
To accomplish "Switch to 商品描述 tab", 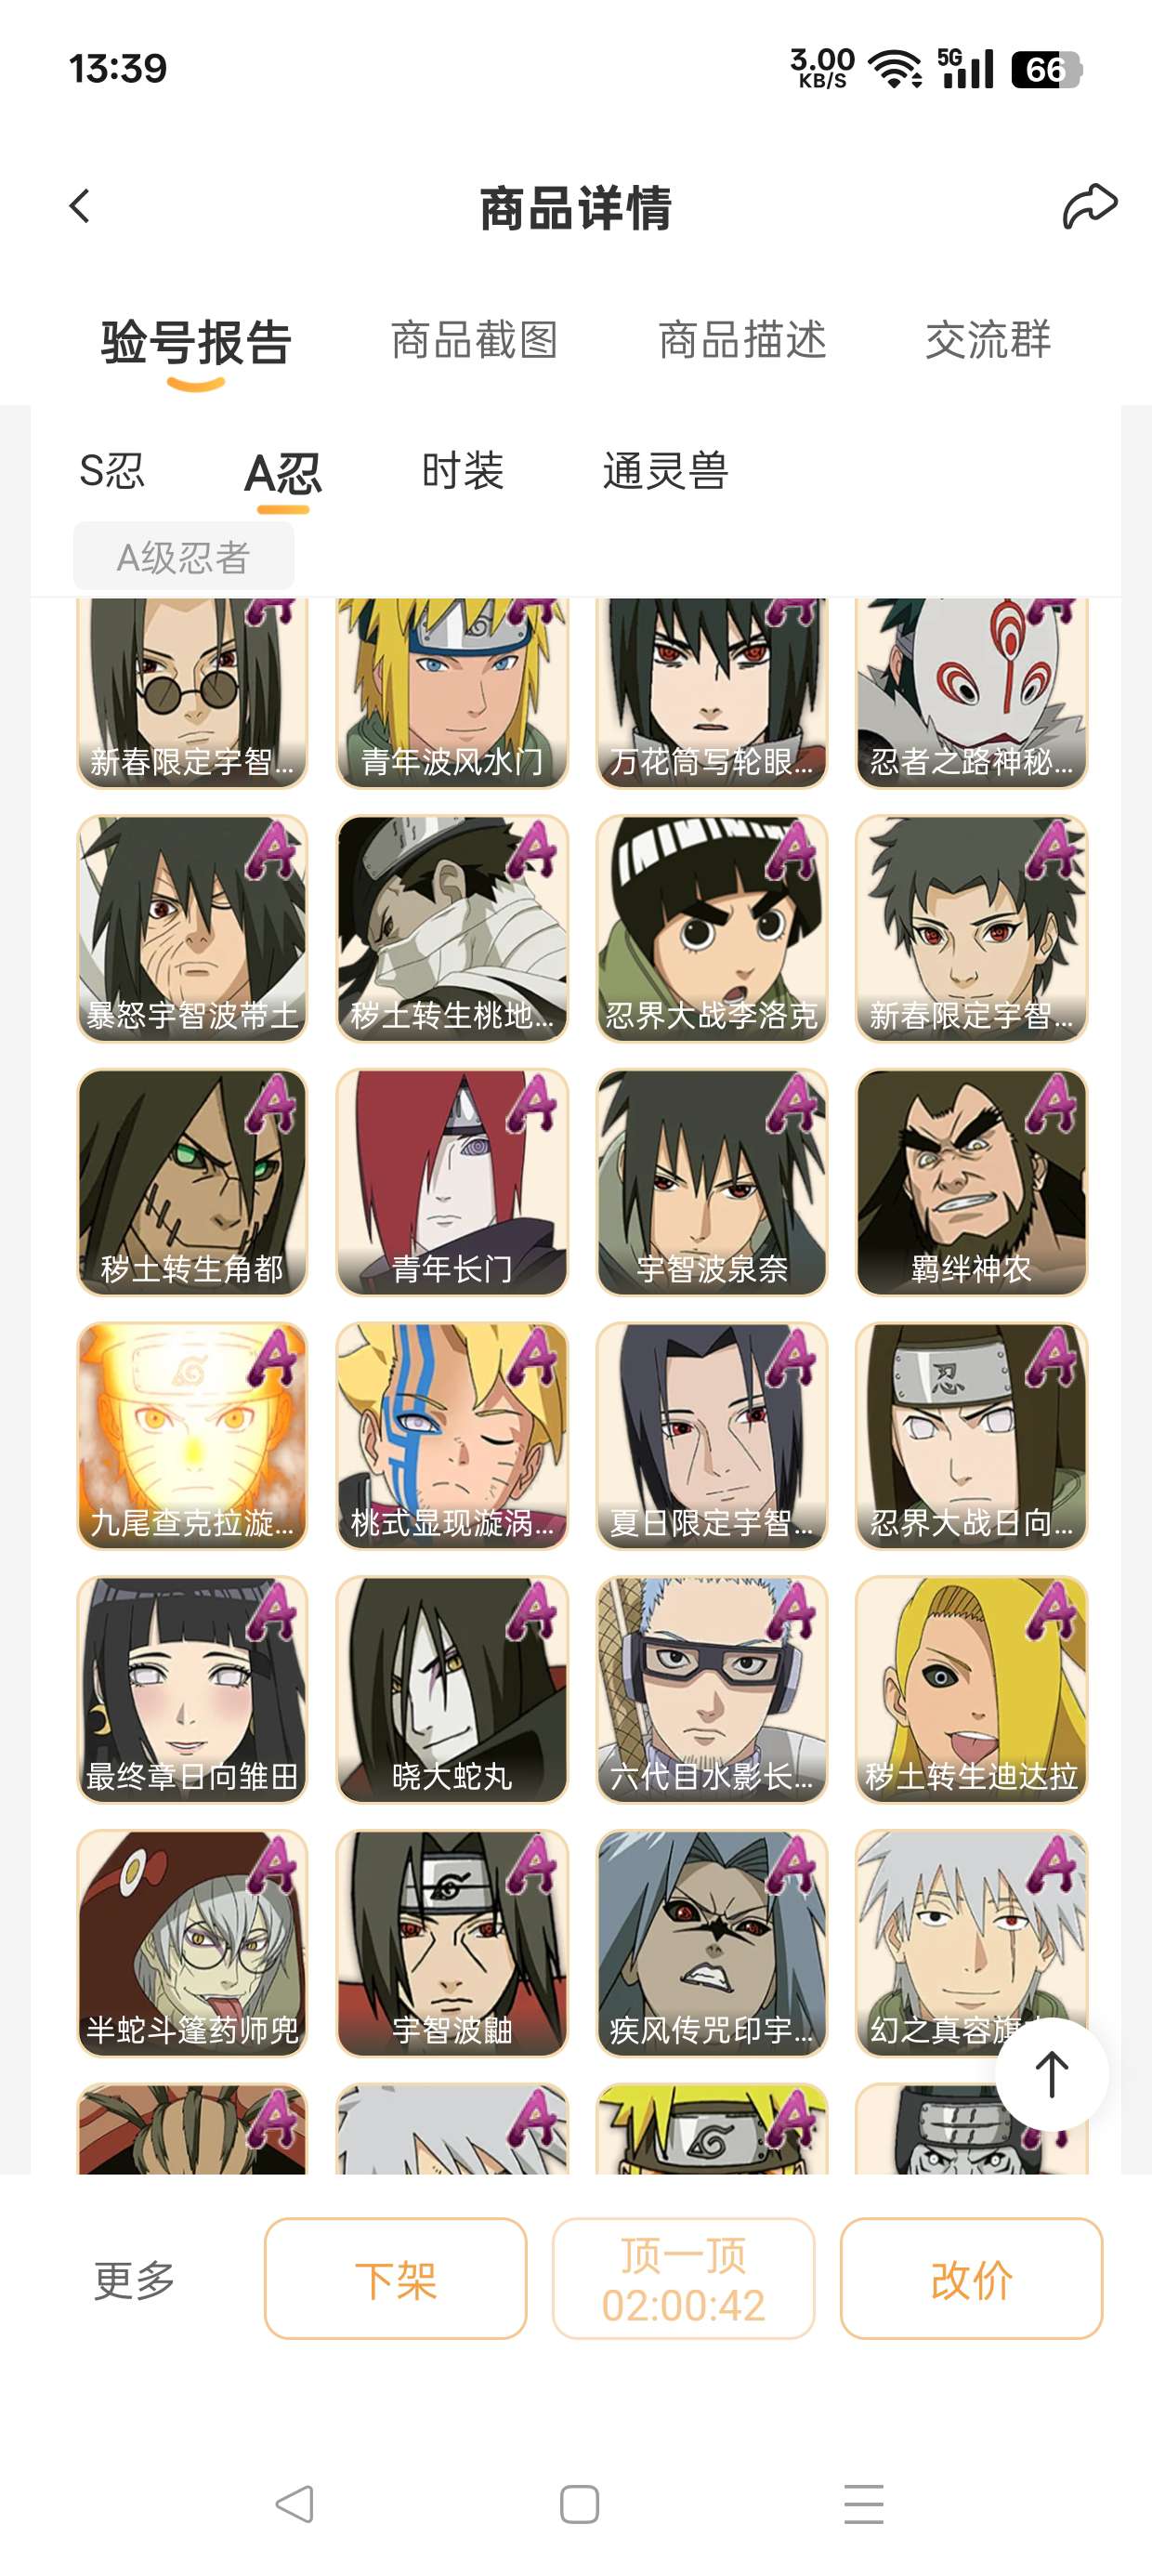I will (x=742, y=340).
